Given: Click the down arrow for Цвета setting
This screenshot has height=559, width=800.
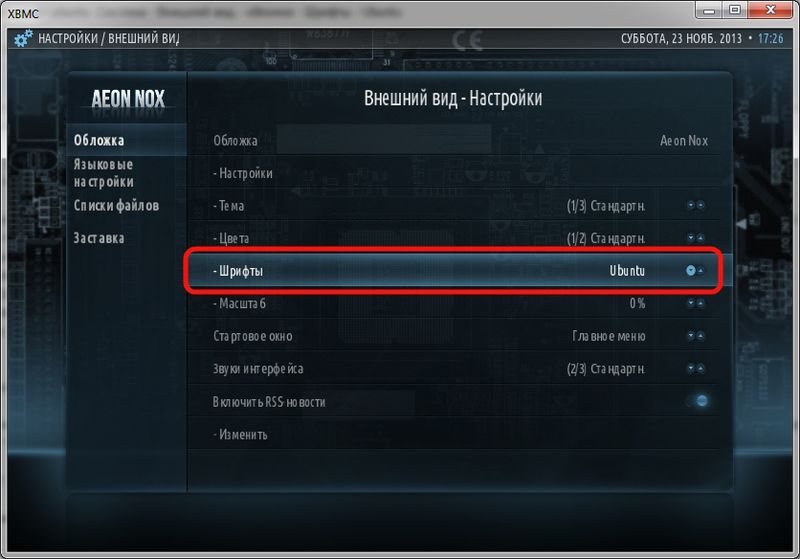Looking at the screenshot, I should [x=691, y=238].
